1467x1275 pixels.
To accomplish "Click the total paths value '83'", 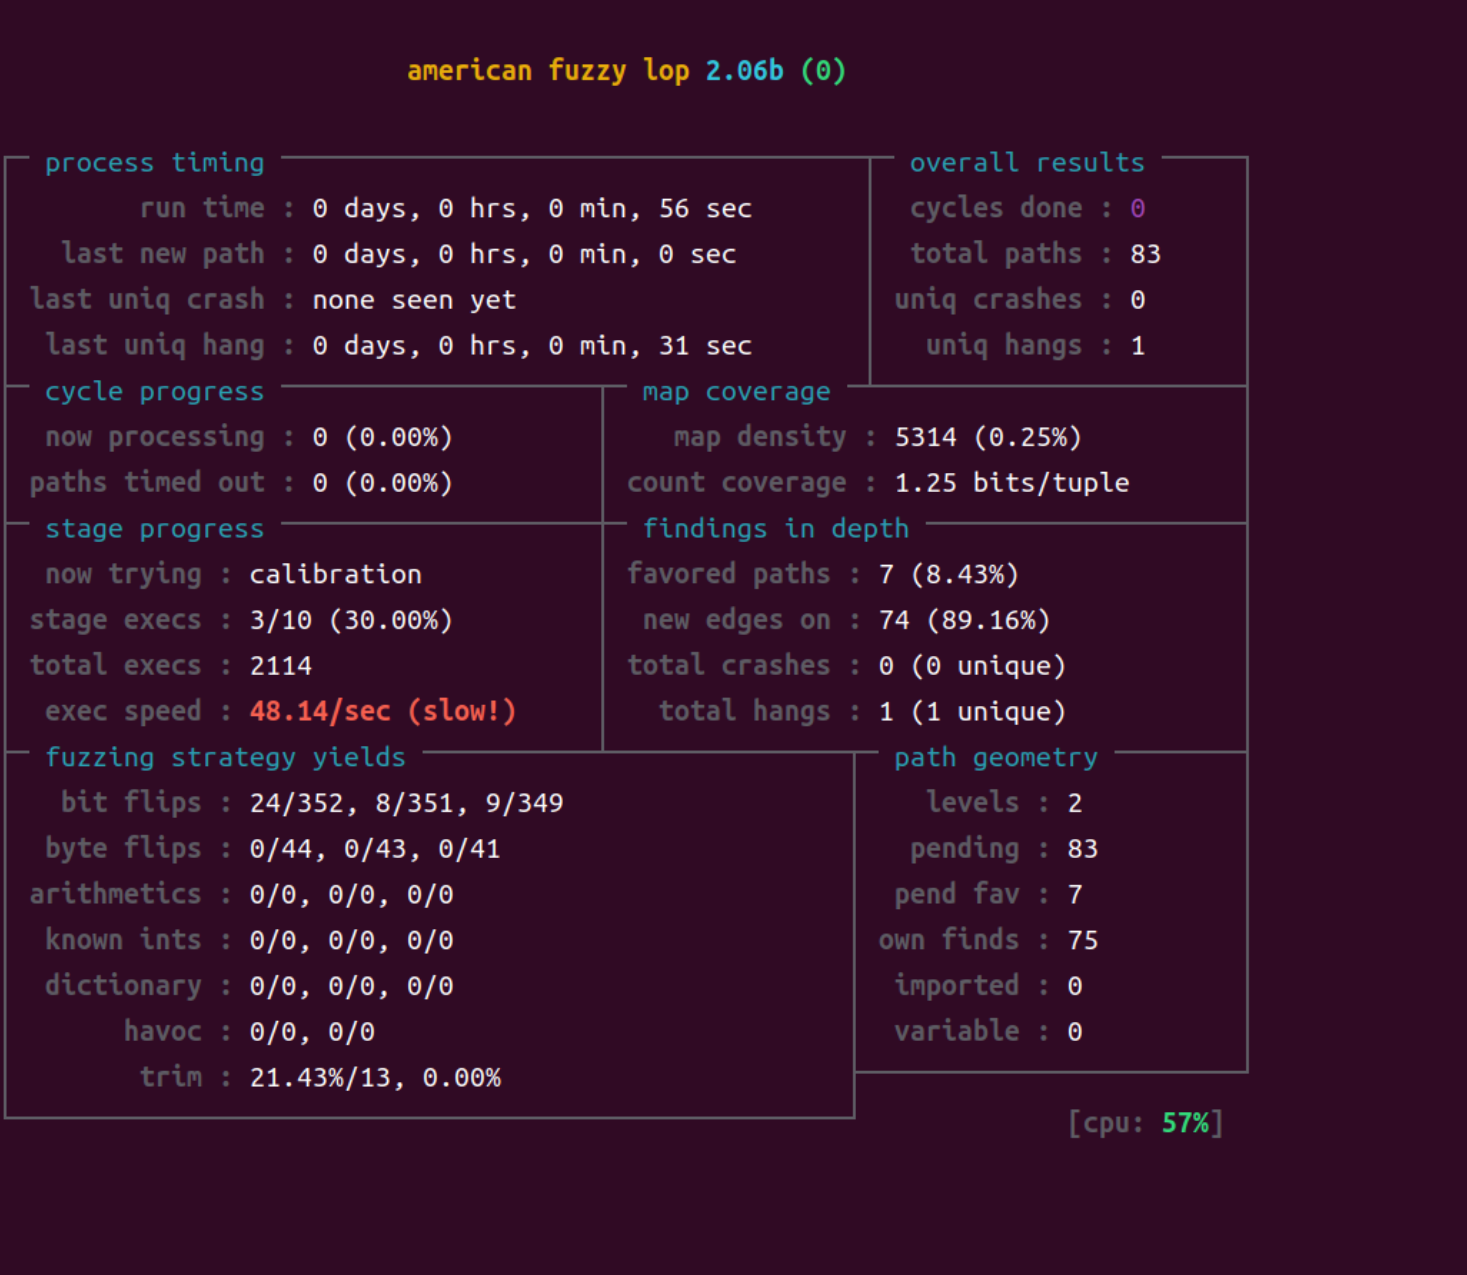I will pos(1146,254).
